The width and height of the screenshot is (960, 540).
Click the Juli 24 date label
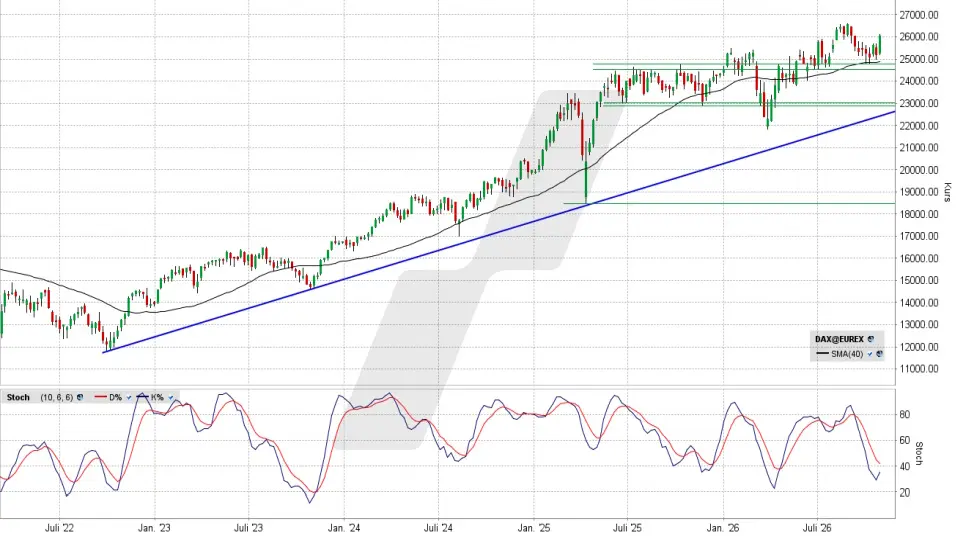pos(438,528)
